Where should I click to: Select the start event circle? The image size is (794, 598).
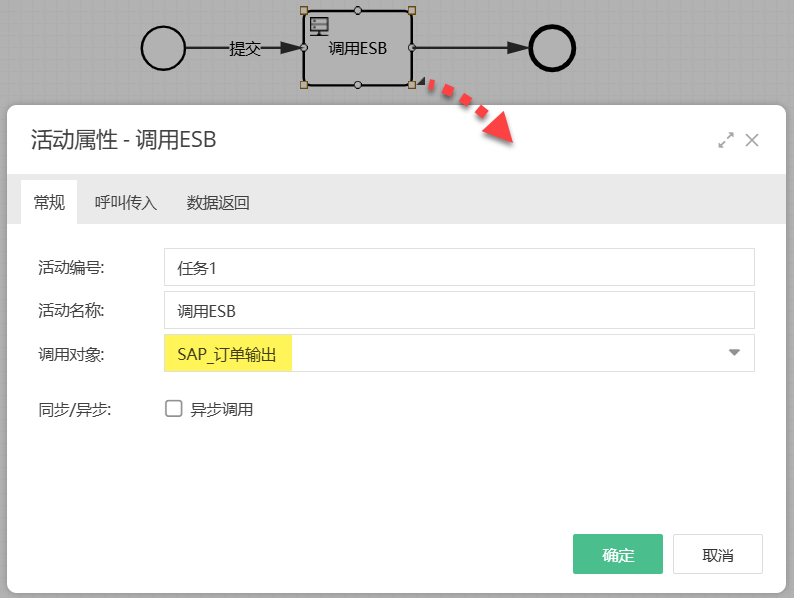[x=164, y=48]
